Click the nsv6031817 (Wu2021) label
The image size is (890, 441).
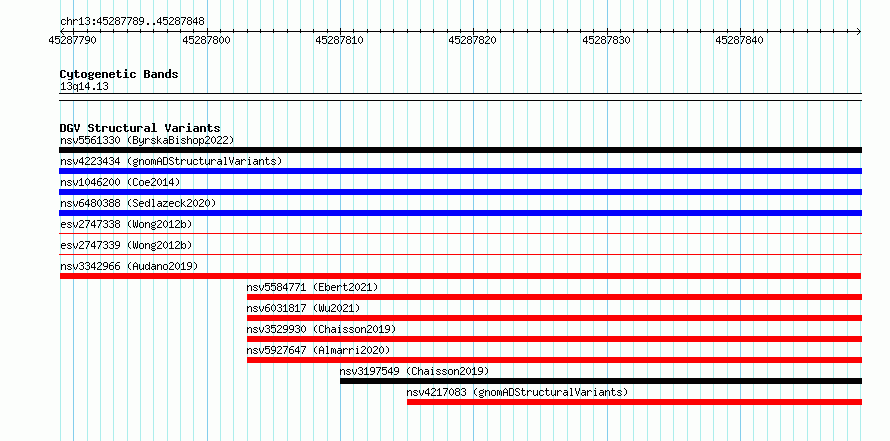pyautogui.click(x=303, y=308)
